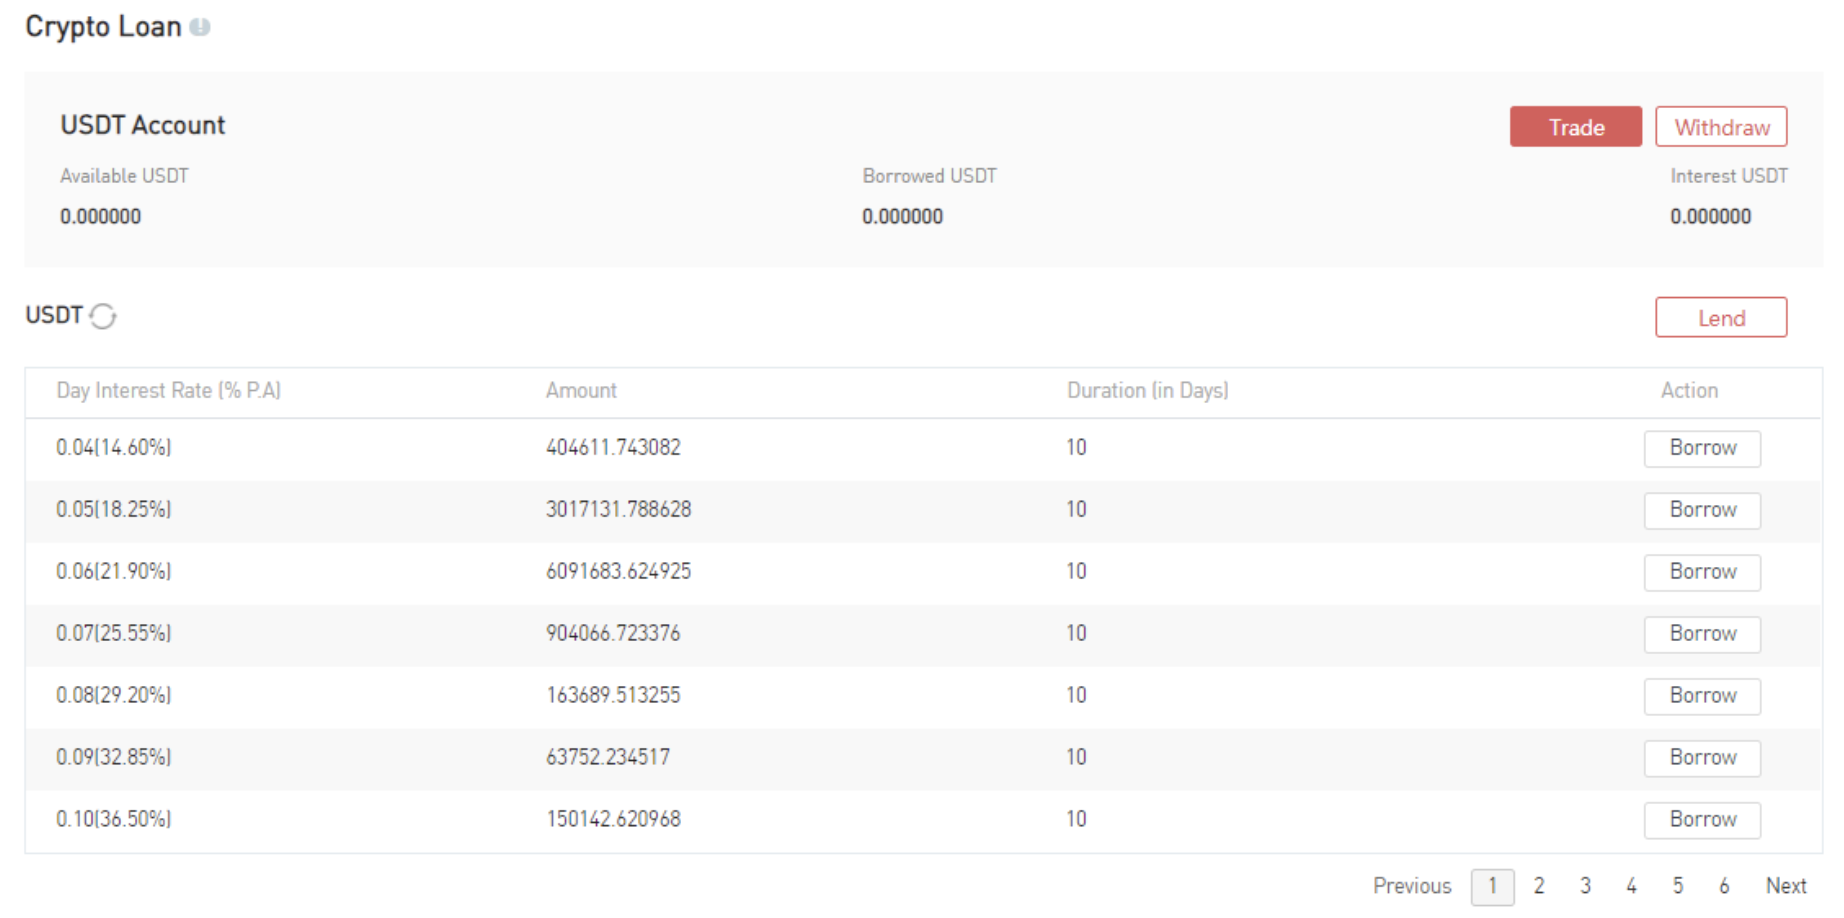
Task: Borrow at 0.07(25.55%) rate
Action: 1702,634
